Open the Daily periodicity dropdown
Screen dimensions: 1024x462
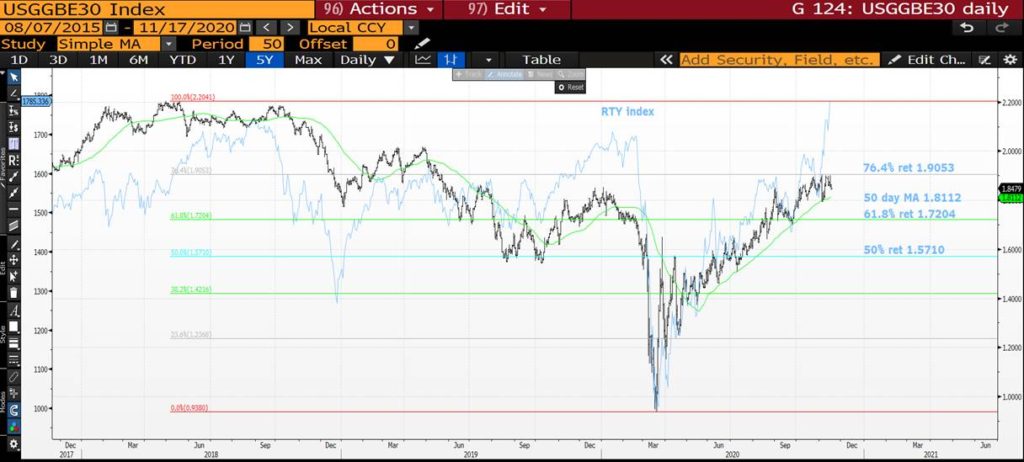tap(366, 60)
